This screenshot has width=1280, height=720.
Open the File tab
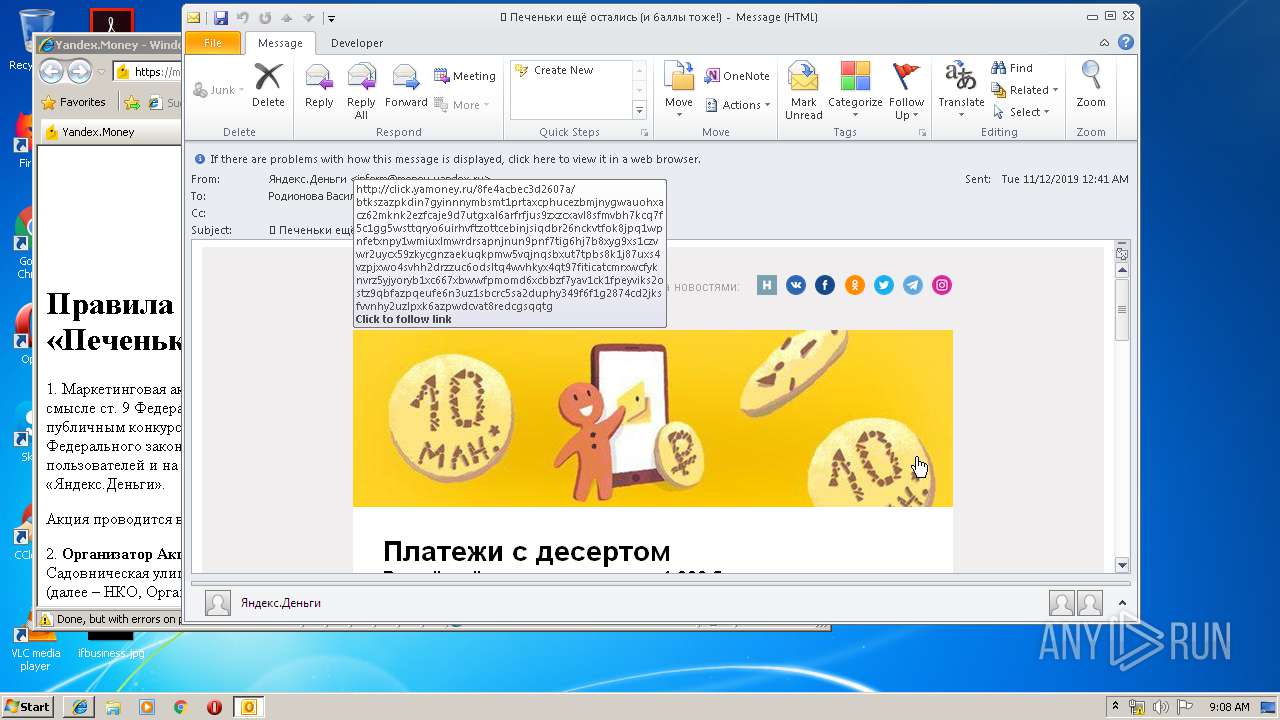pyautogui.click(x=213, y=43)
